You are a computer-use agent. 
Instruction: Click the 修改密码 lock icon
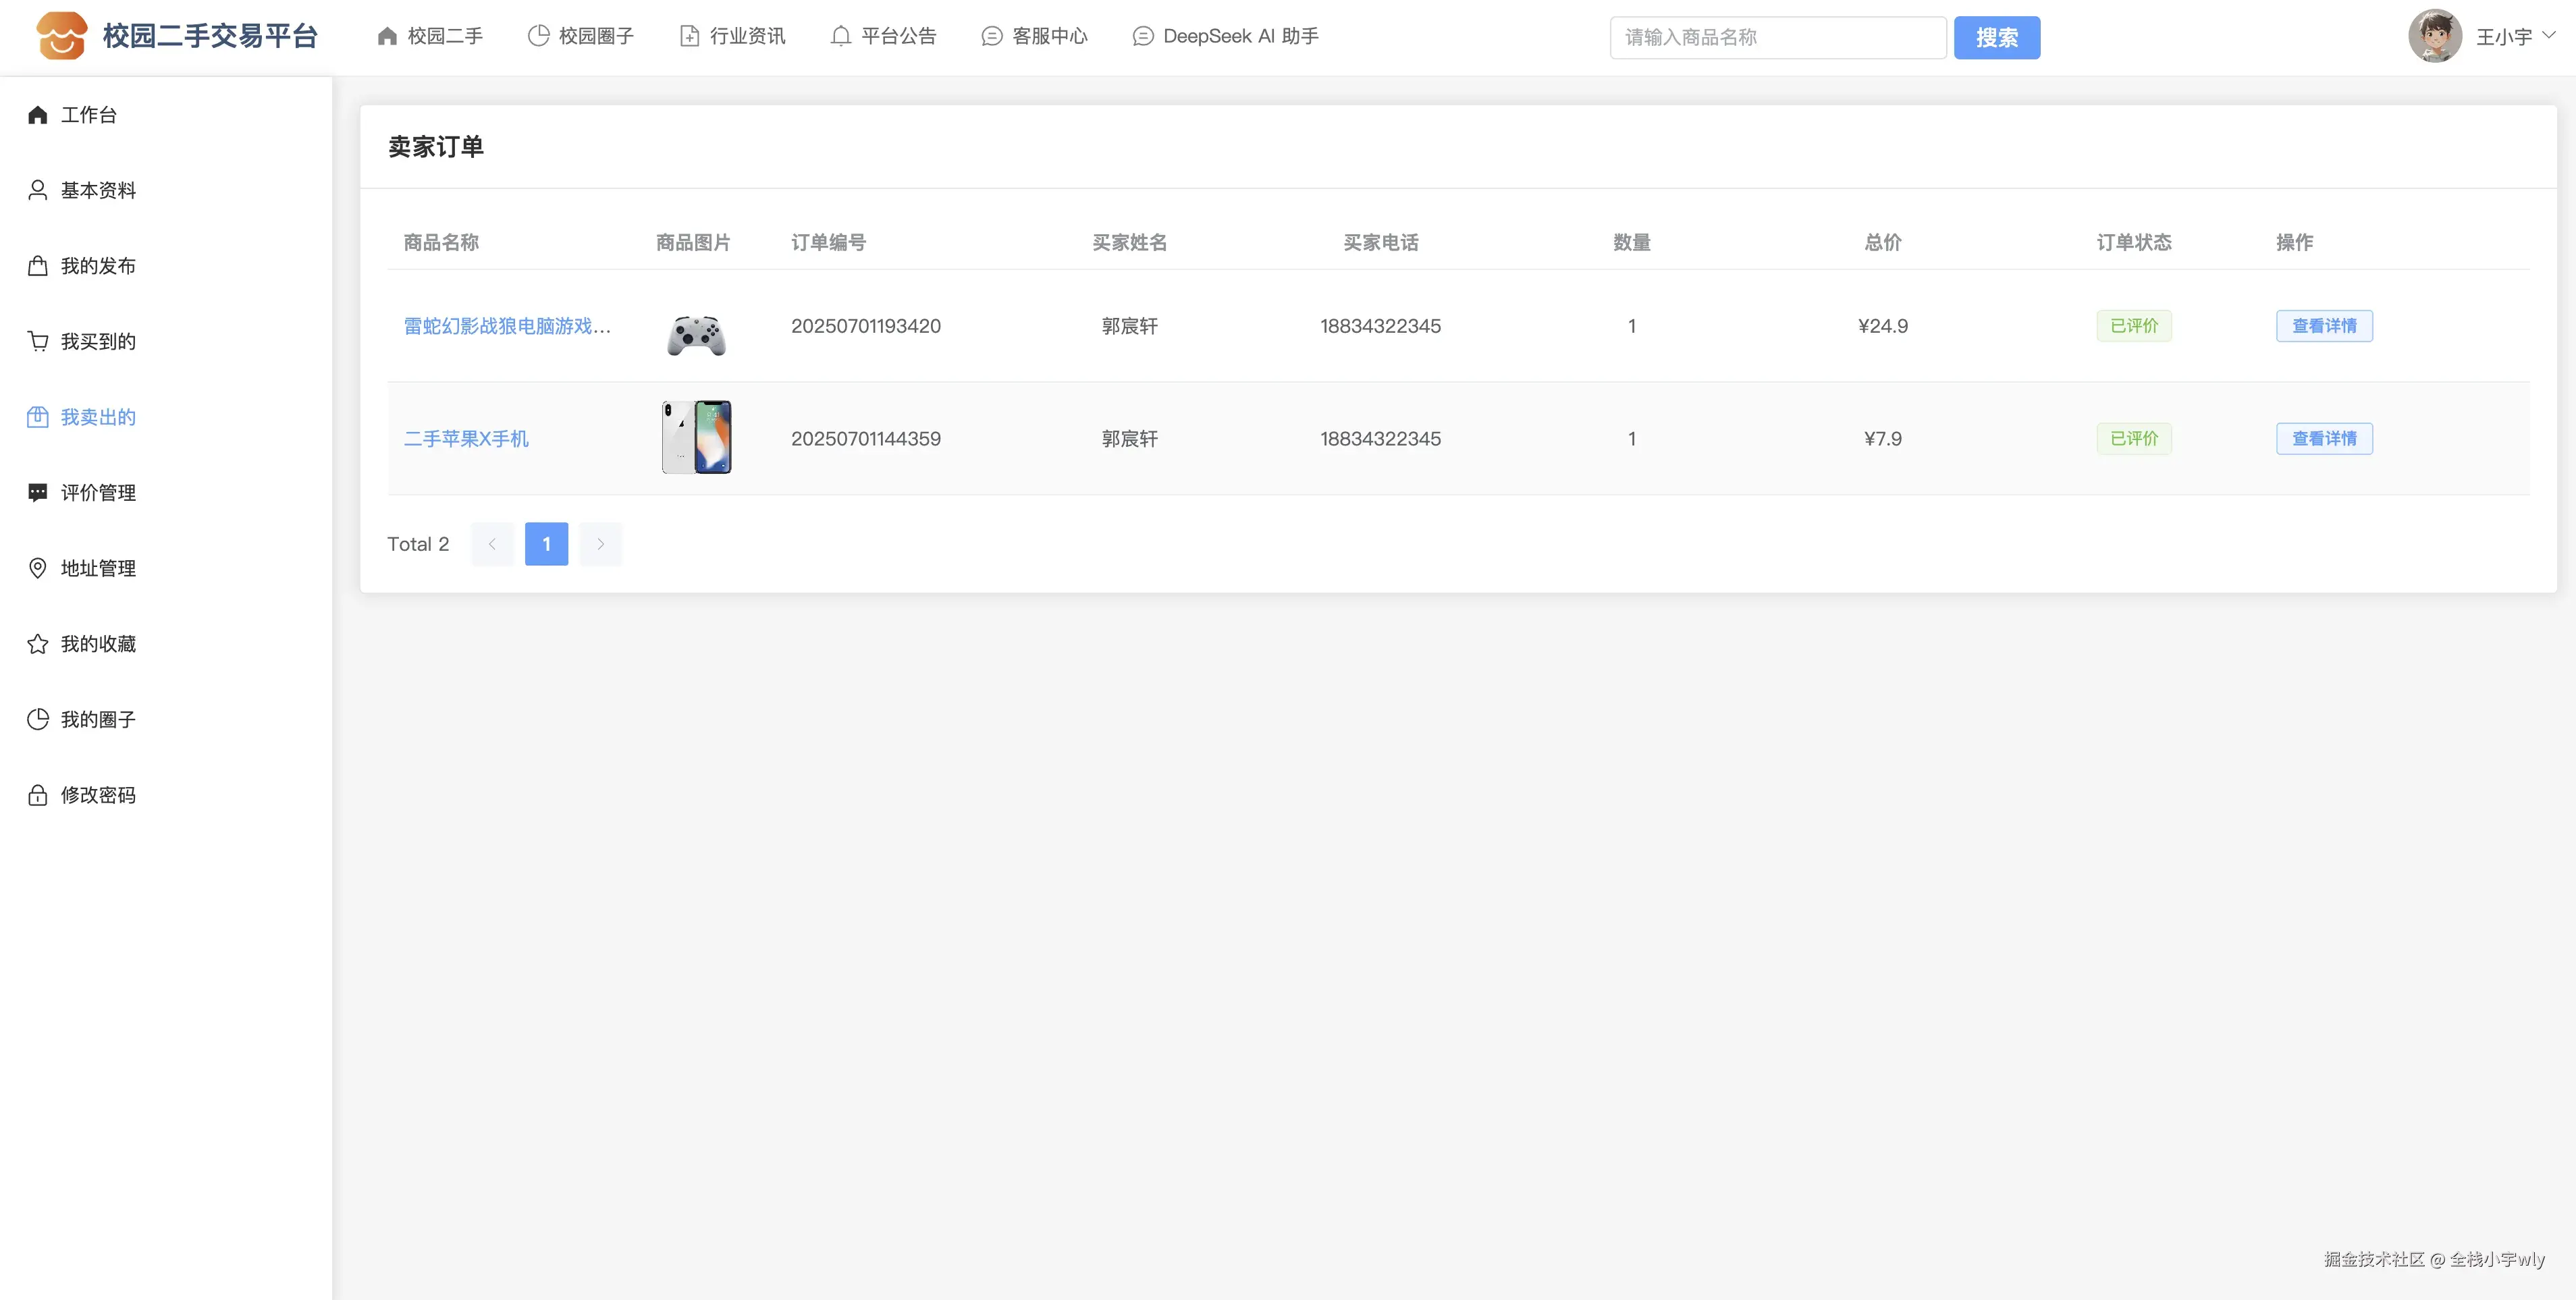pos(38,795)
